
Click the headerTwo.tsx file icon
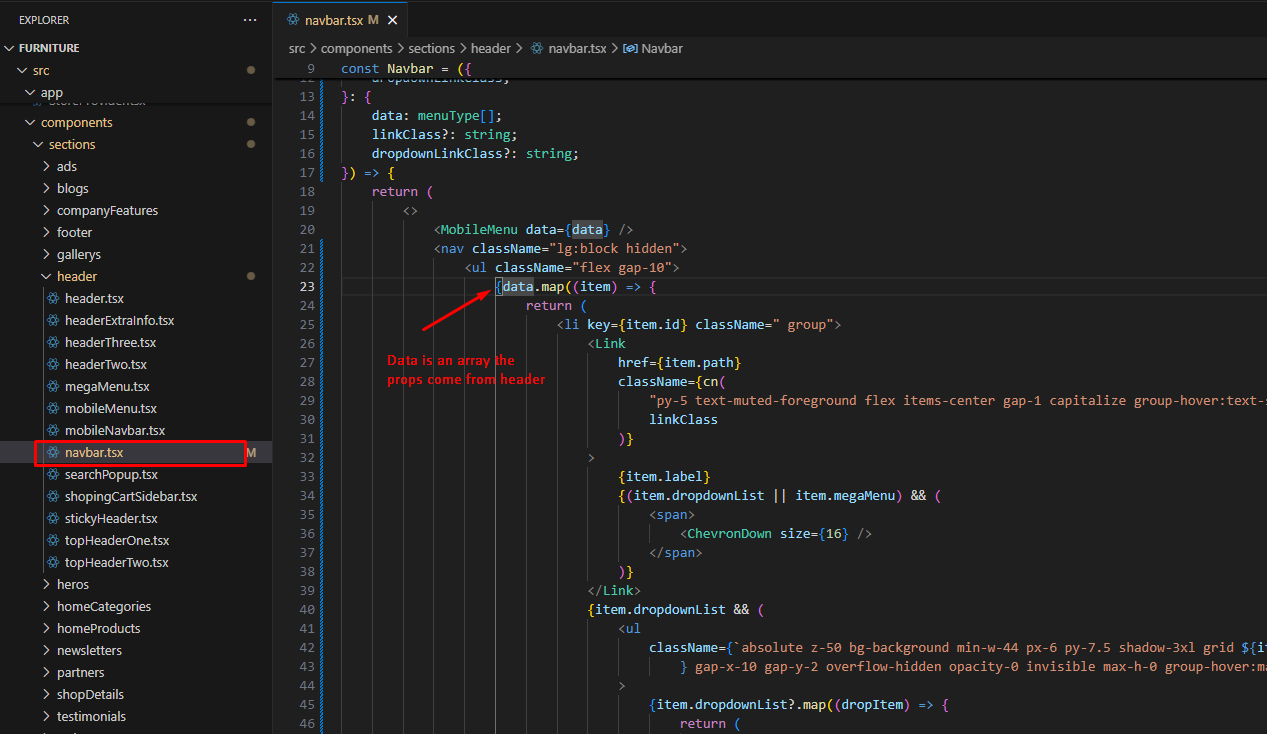tap(54, 365)
